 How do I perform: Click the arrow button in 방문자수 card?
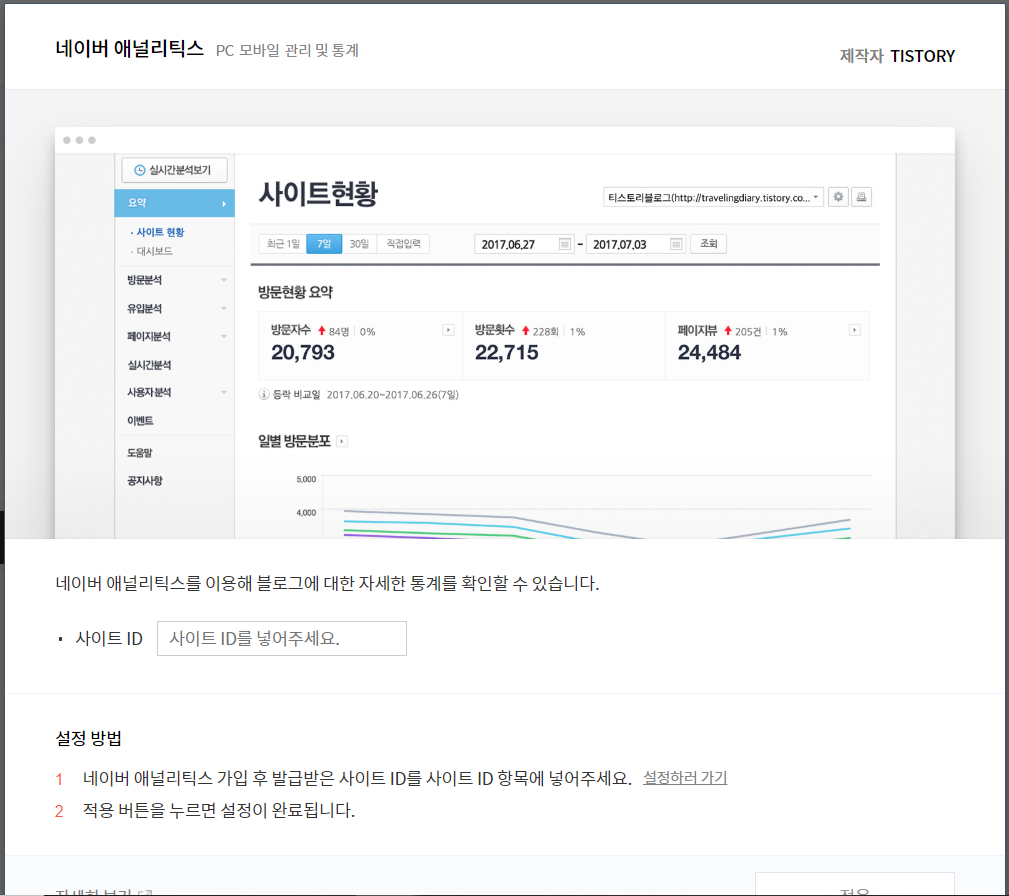(449, 330)
